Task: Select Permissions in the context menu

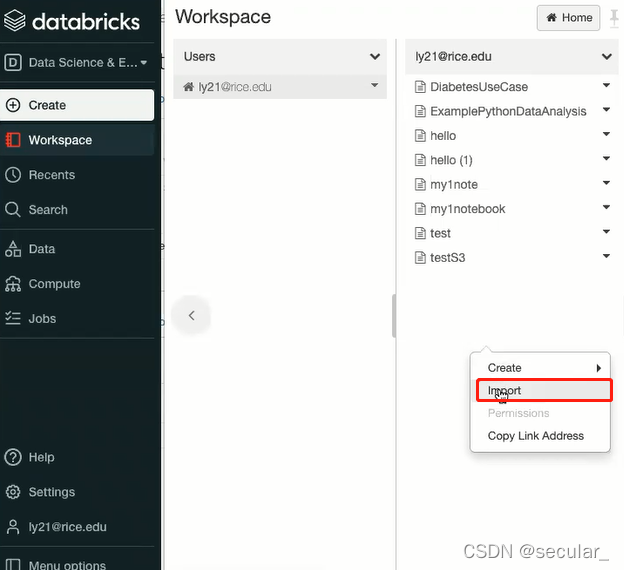Action: [519, 413]
